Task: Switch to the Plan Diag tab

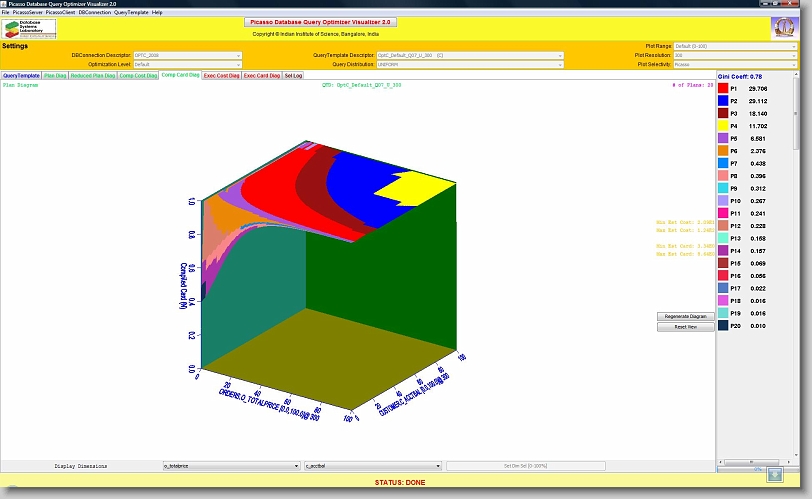Action: pyautogui.click(x=55, y=75)
